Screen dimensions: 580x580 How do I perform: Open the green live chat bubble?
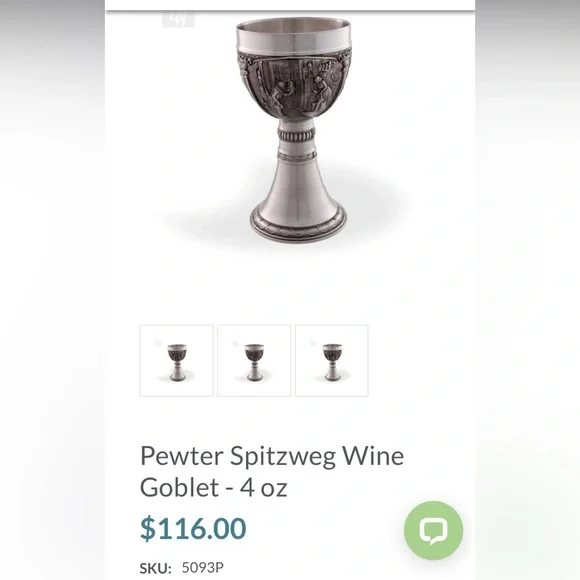[x=433, y=530]
